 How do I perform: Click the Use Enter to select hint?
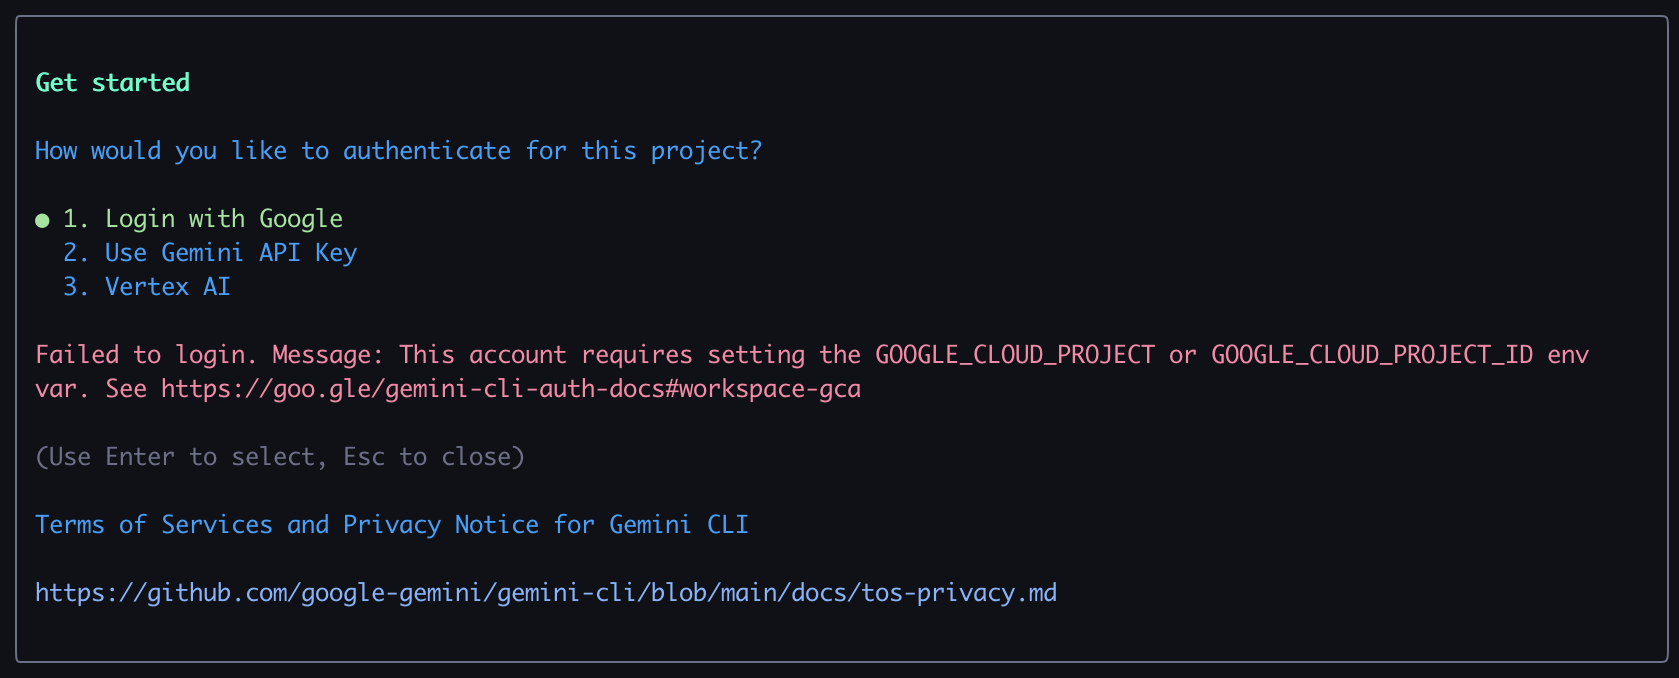click(x=182, y=457)
